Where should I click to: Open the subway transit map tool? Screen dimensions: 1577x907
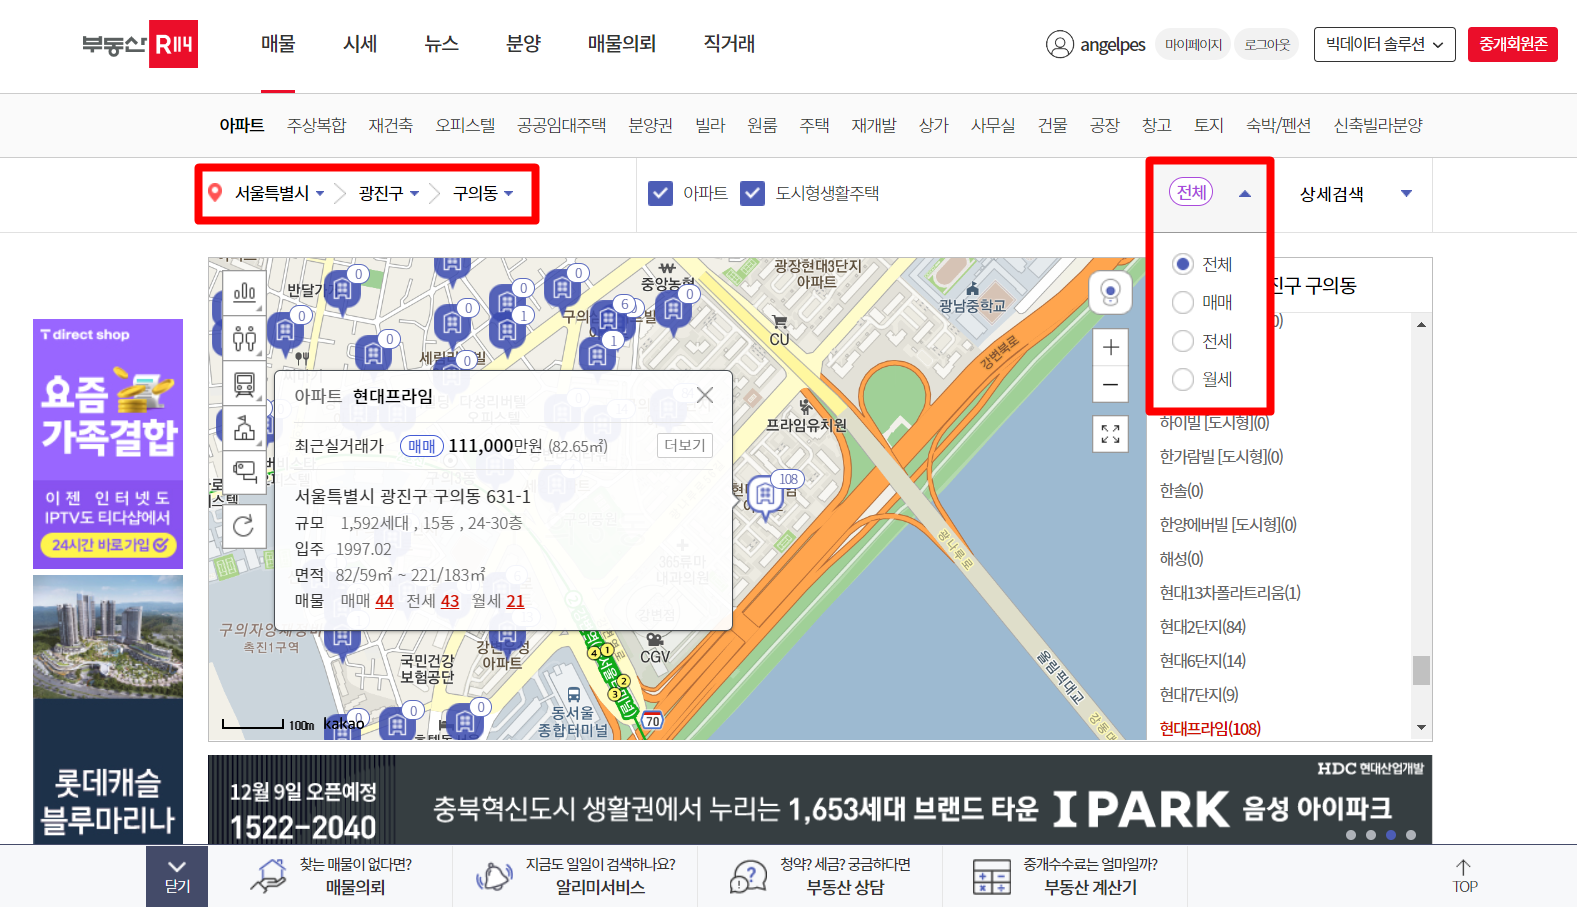244,383
